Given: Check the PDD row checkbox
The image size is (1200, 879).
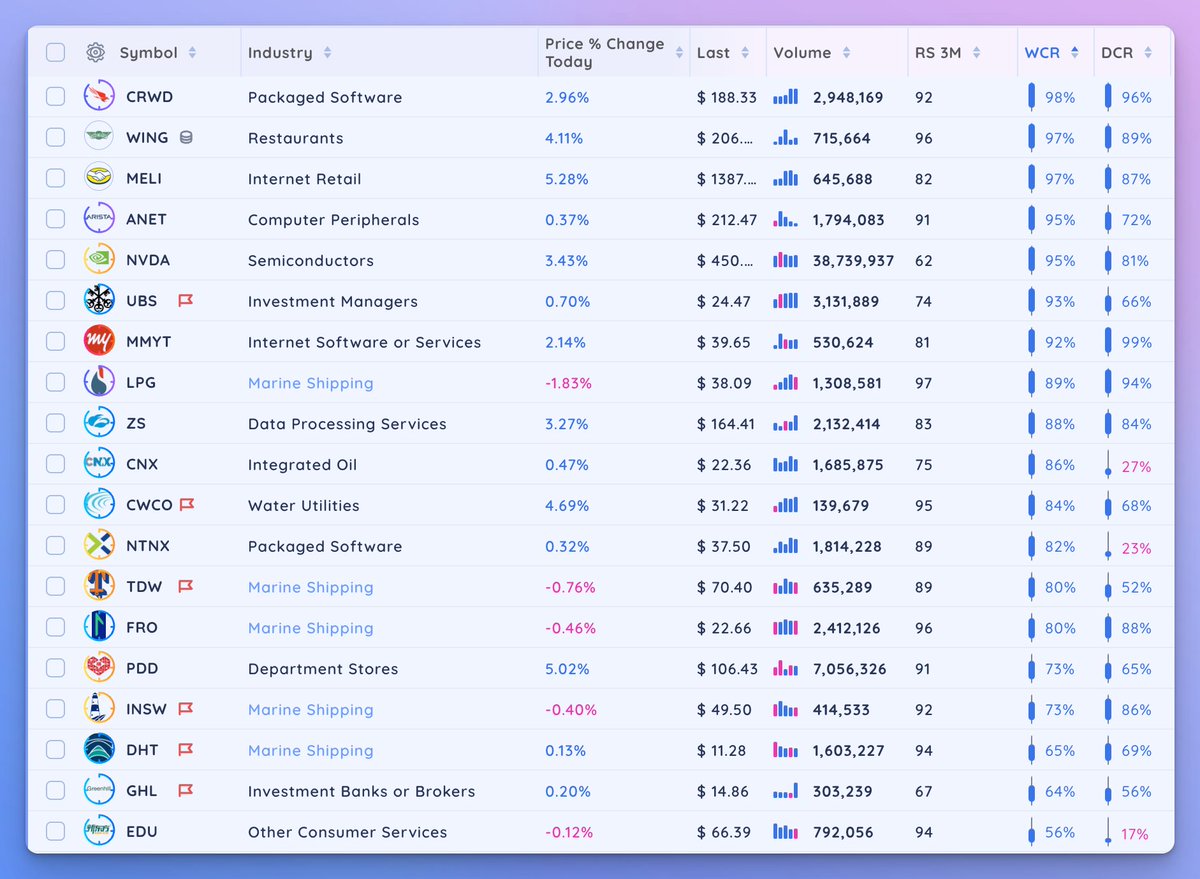Looking at the screenshot, I should (55, 668).
